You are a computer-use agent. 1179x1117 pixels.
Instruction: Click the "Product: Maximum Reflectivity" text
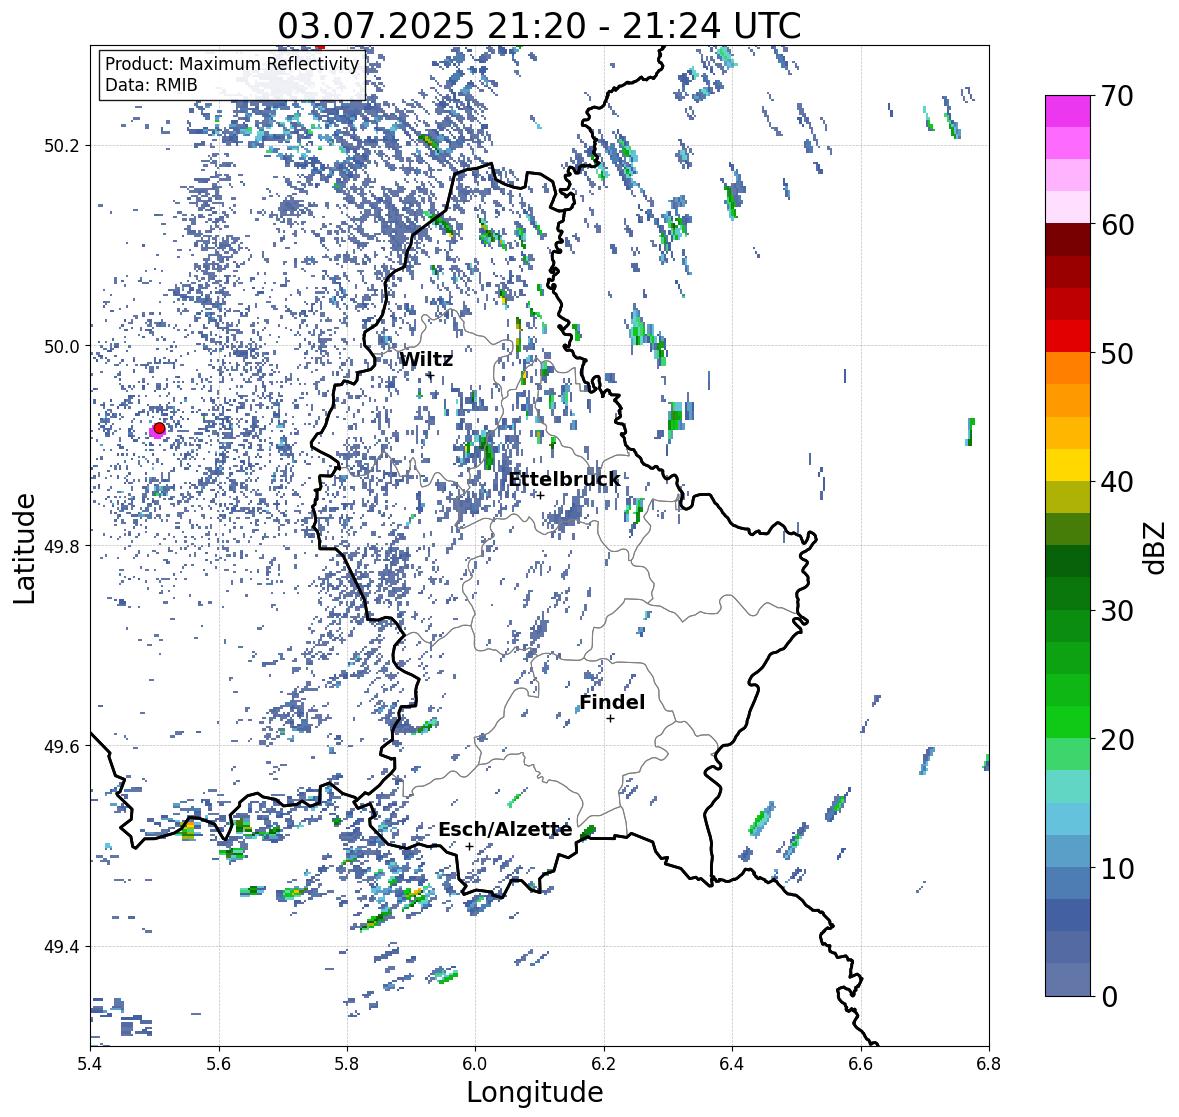click(x=232, y=64)
